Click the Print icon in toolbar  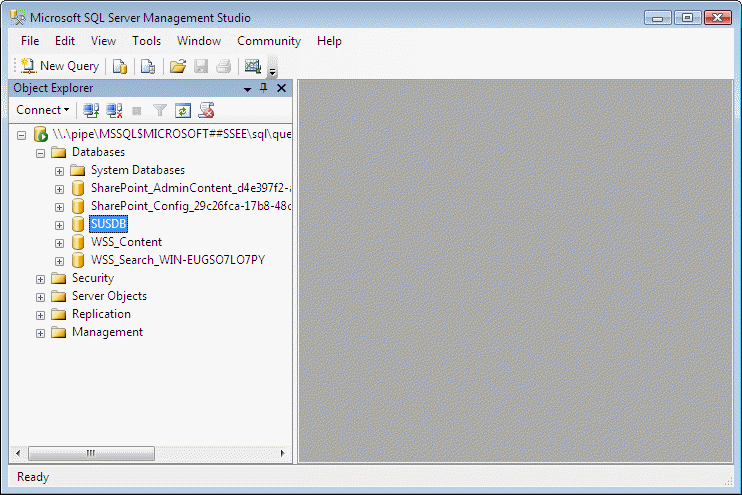(x=224, y=67)
